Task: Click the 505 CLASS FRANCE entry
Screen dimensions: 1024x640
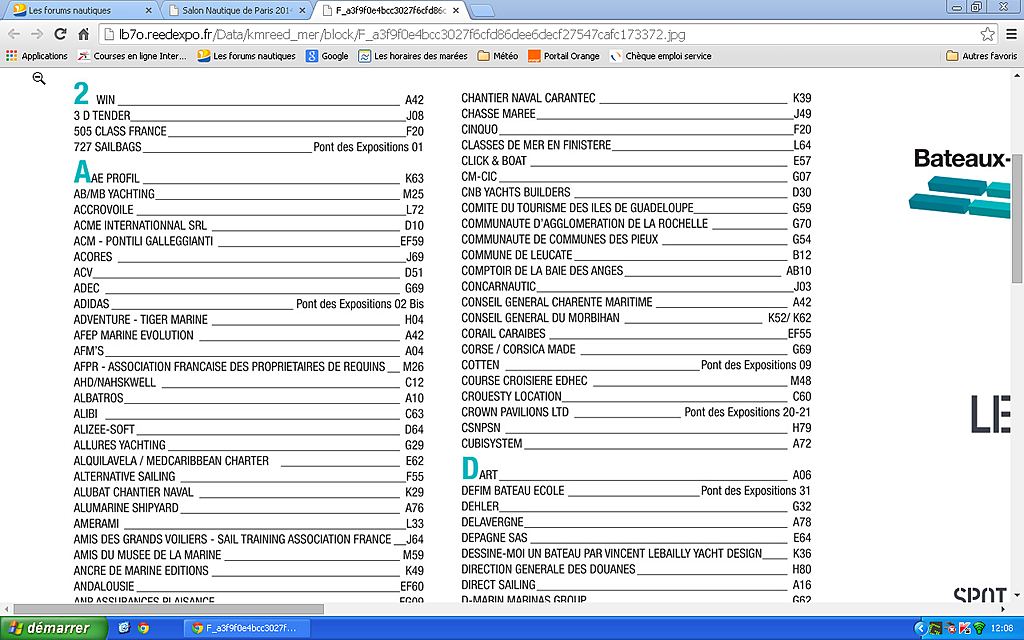Action: tap(248, 131)
